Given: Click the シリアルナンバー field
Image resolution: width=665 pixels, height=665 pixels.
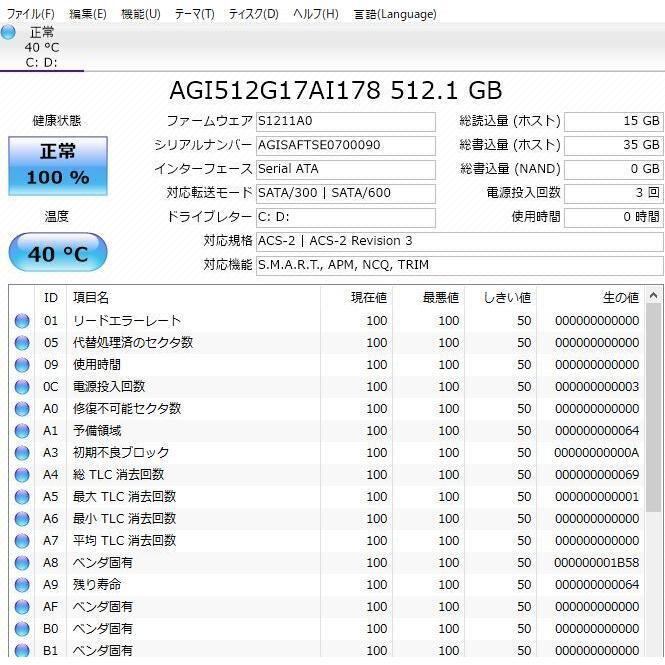Looking at the screenshot, I should coord(345,145).
